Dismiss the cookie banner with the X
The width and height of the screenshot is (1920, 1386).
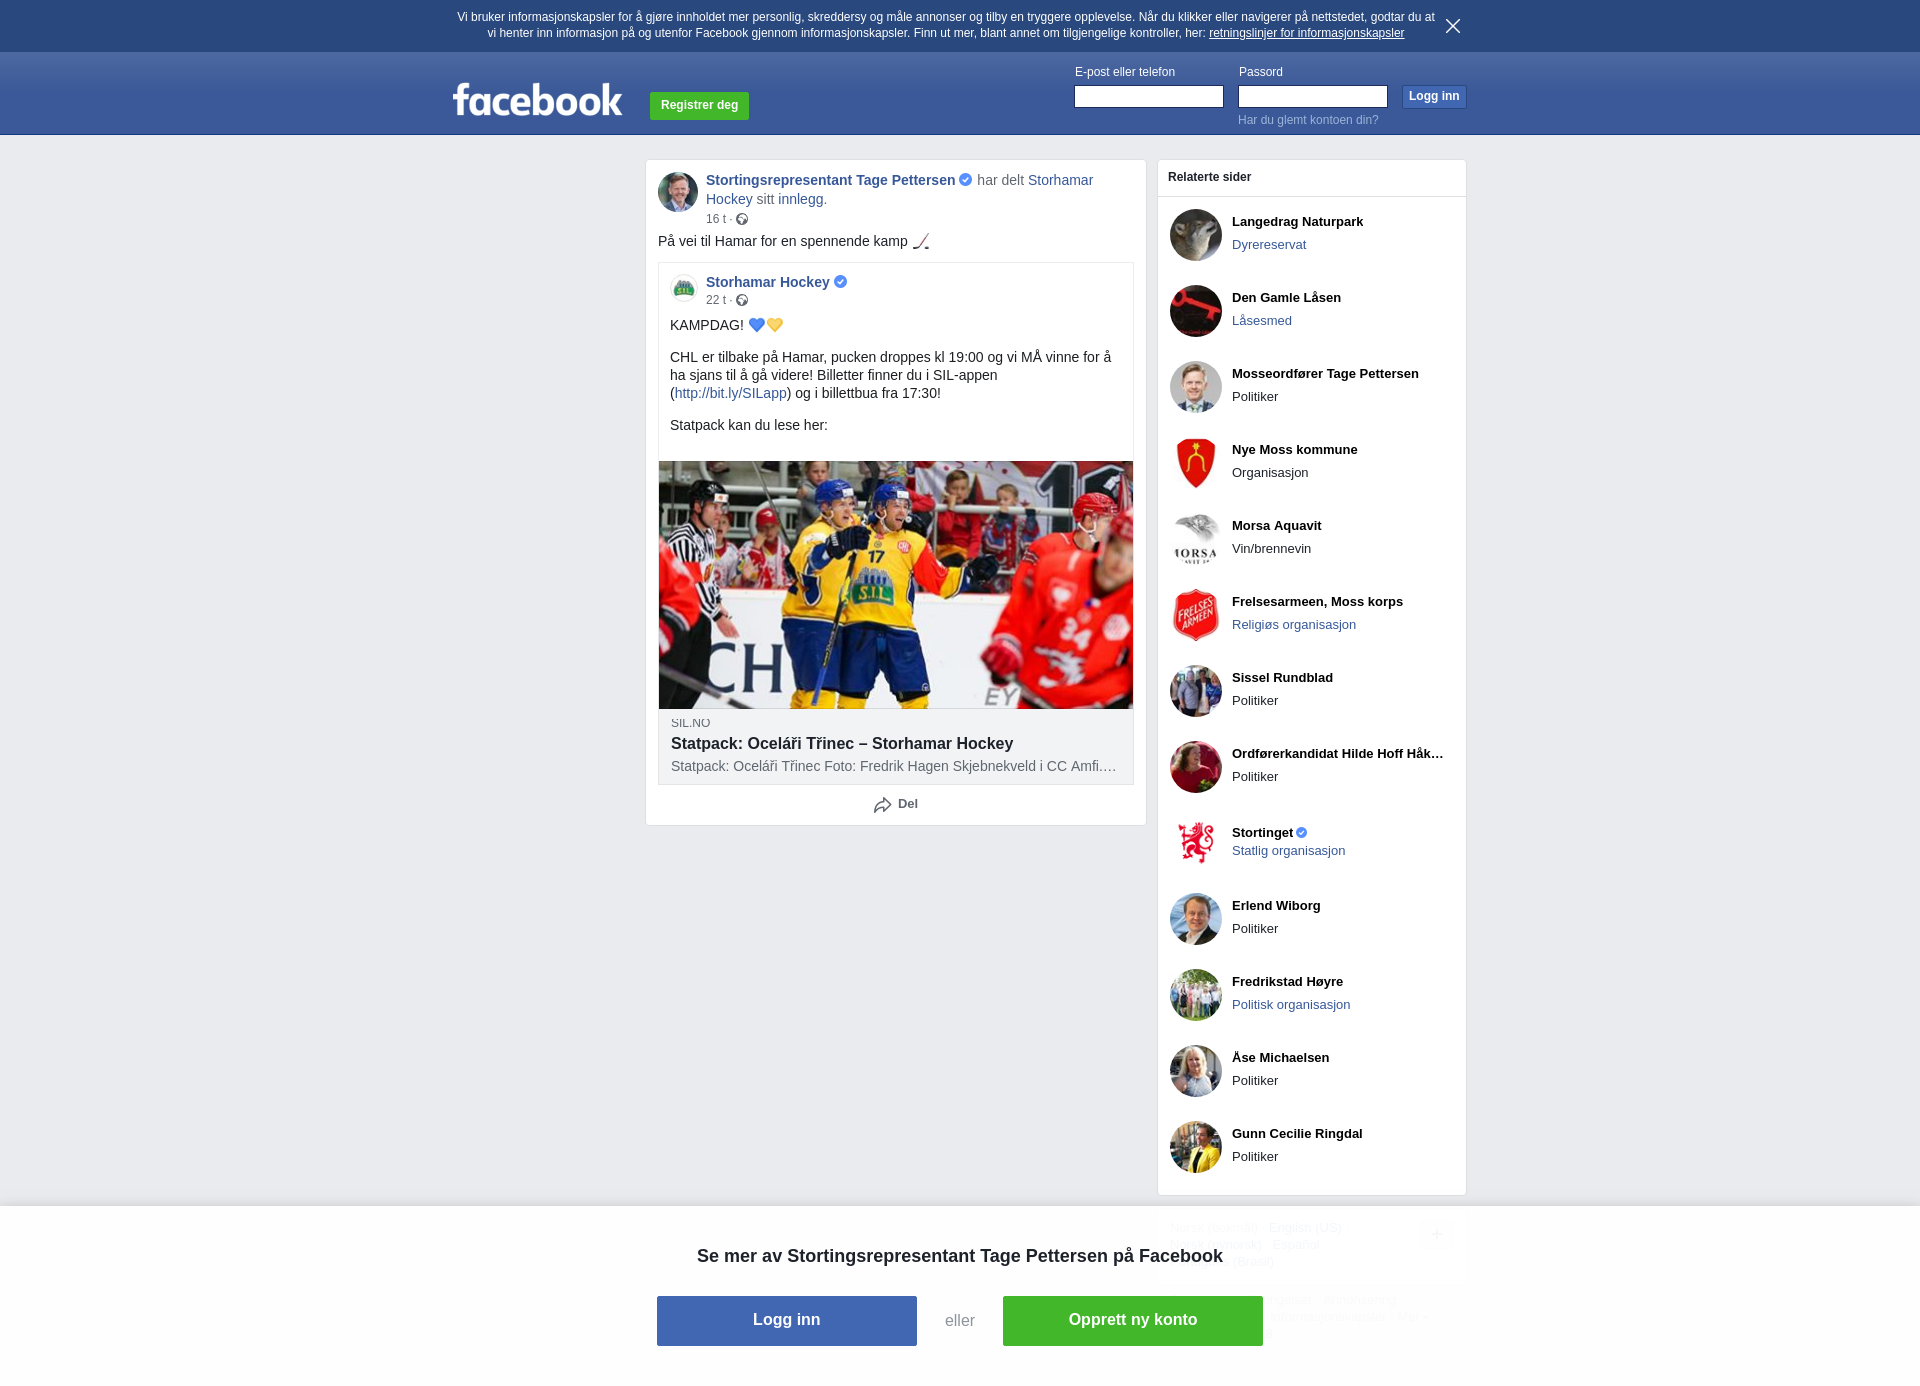[x=1453, y=26]
